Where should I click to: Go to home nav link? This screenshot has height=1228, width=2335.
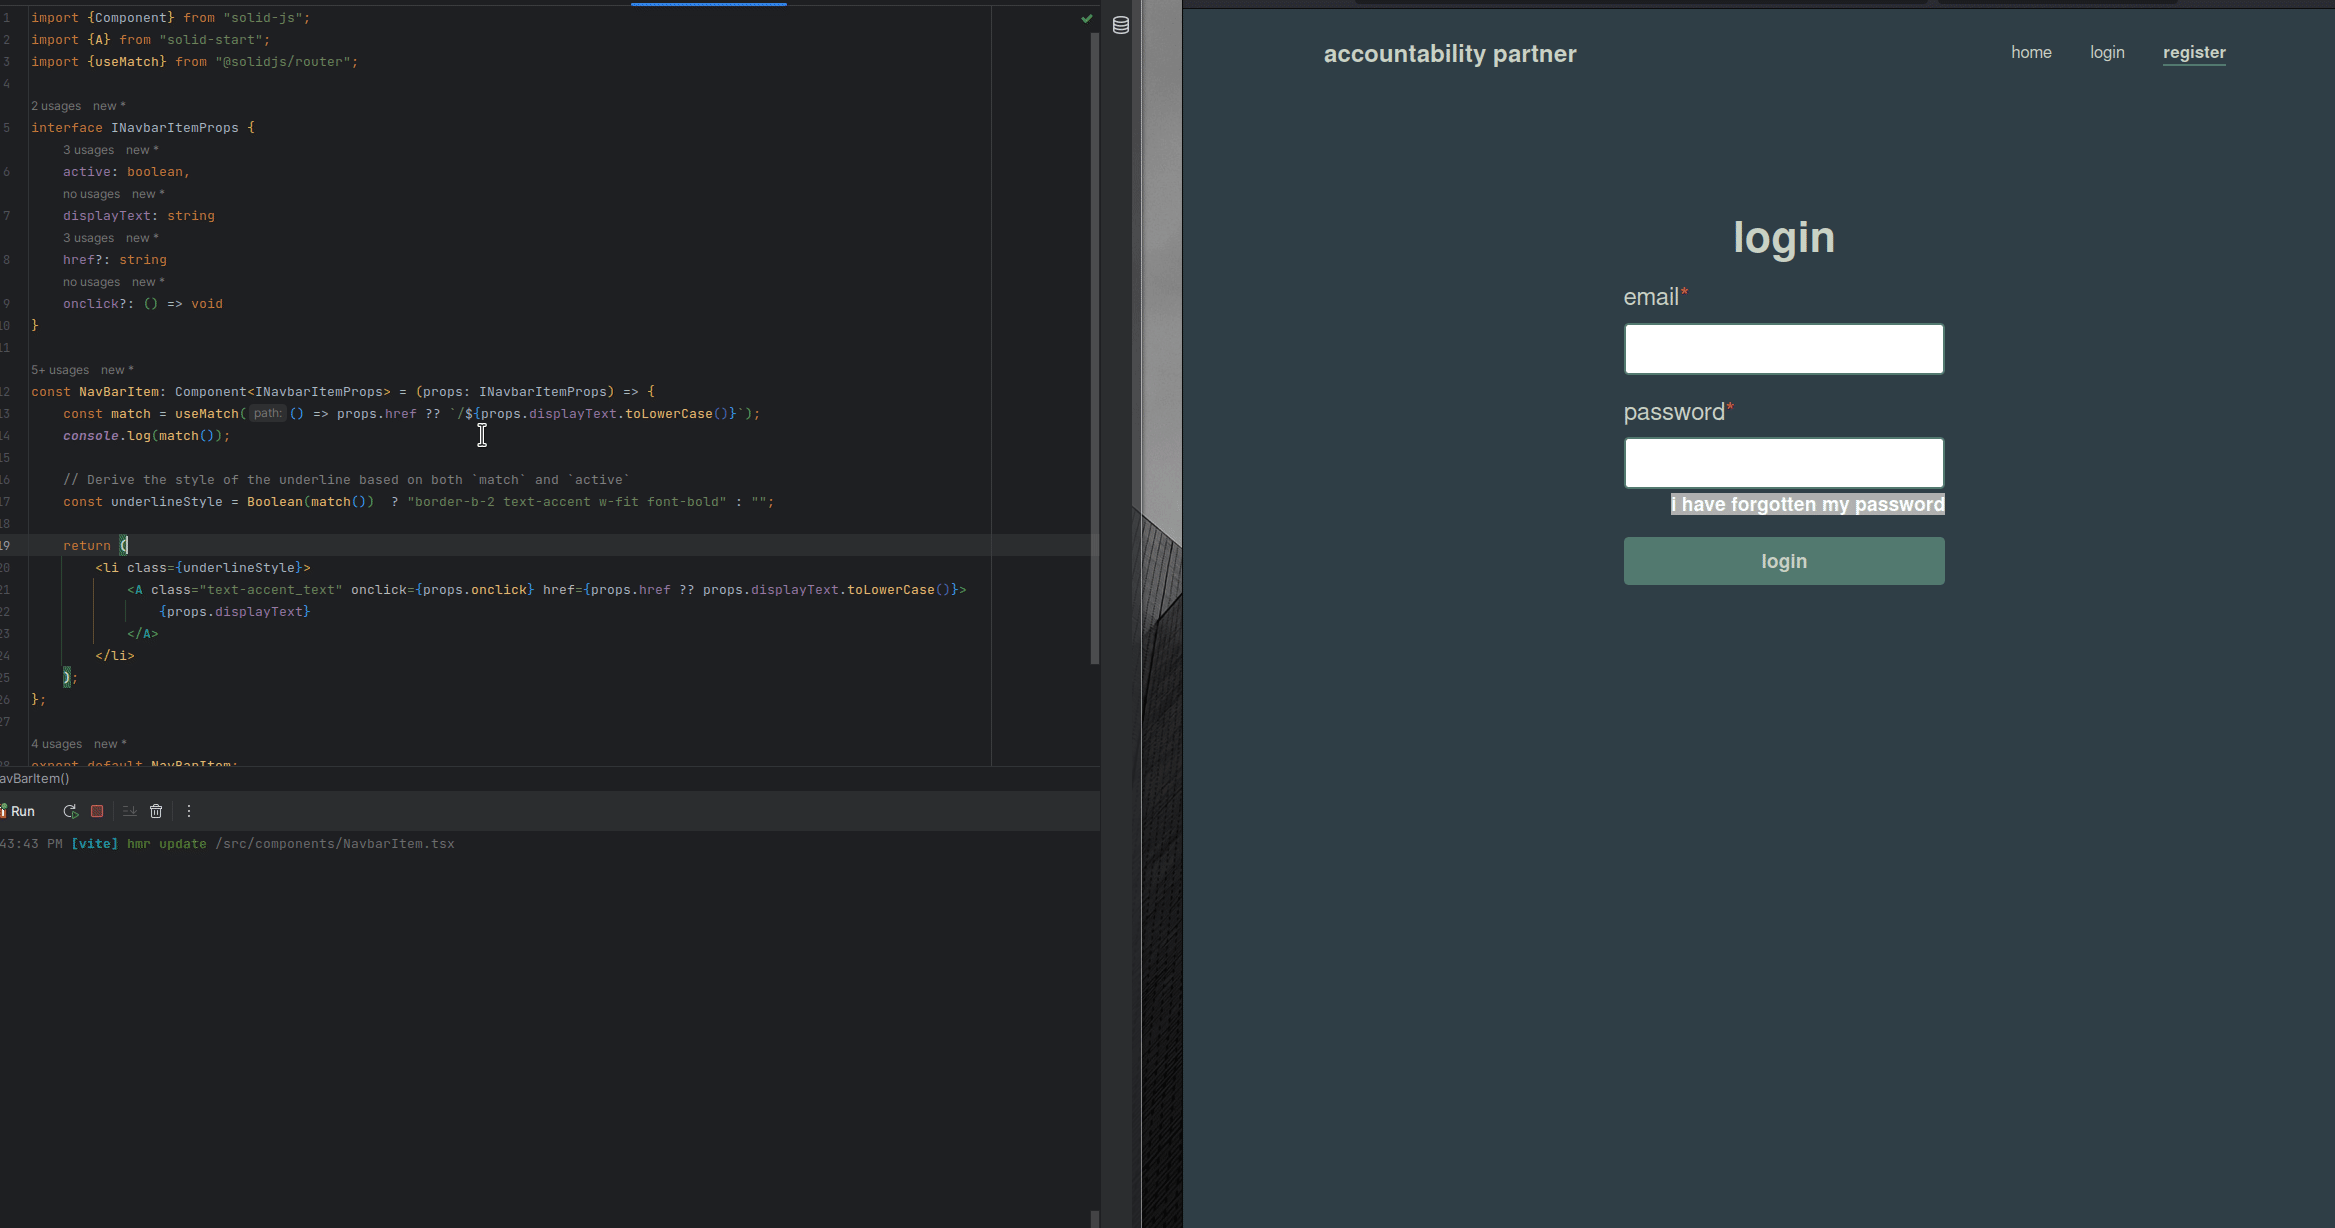click(2031, 53)
